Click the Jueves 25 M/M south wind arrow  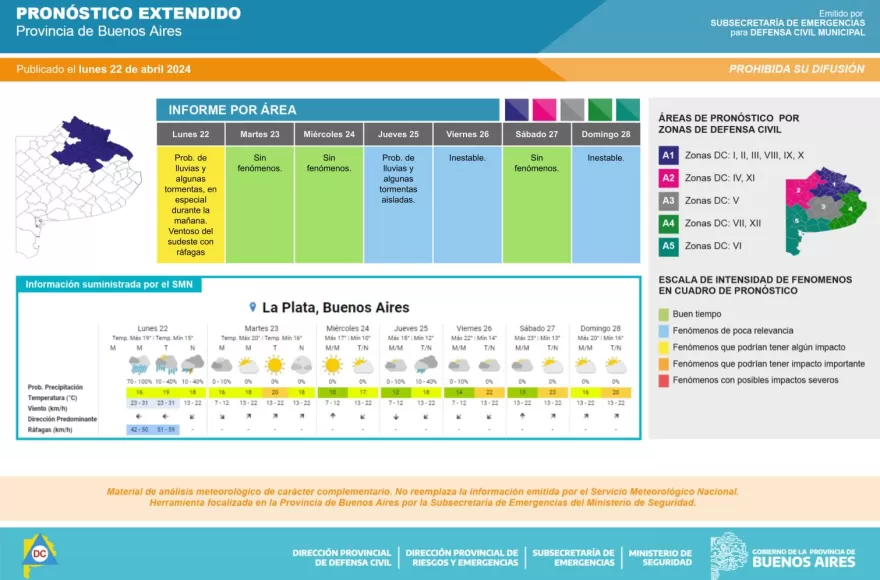coord(396,417)
